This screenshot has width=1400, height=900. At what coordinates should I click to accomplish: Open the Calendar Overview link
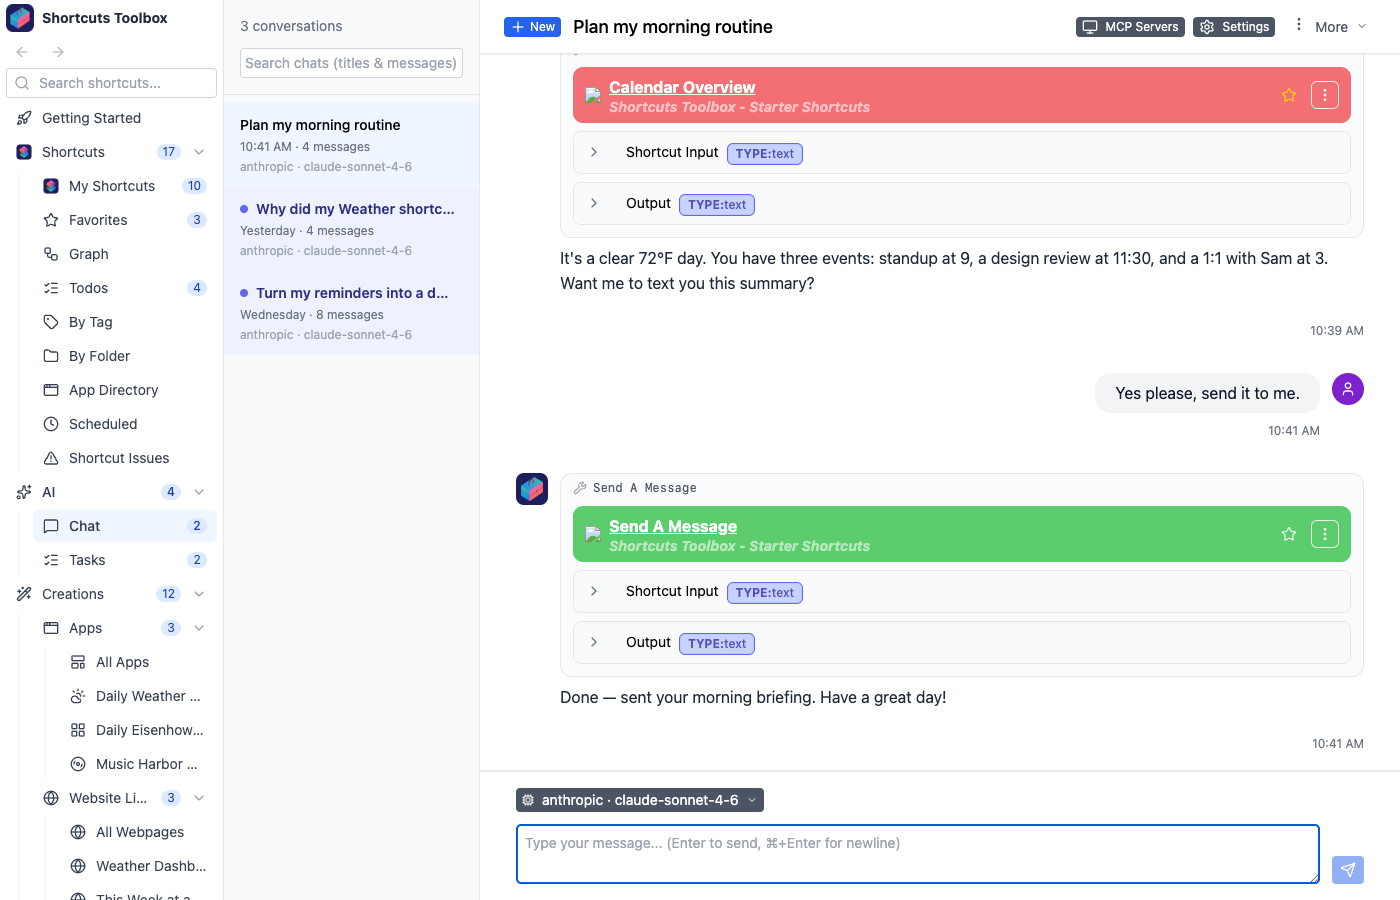click(x=682, y=87)
